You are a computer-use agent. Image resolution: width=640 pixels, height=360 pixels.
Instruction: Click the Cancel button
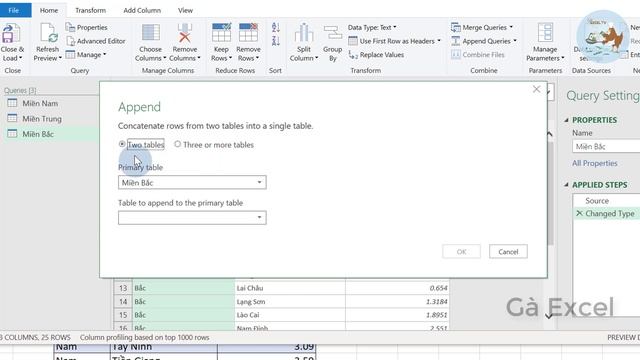[508, 251]
